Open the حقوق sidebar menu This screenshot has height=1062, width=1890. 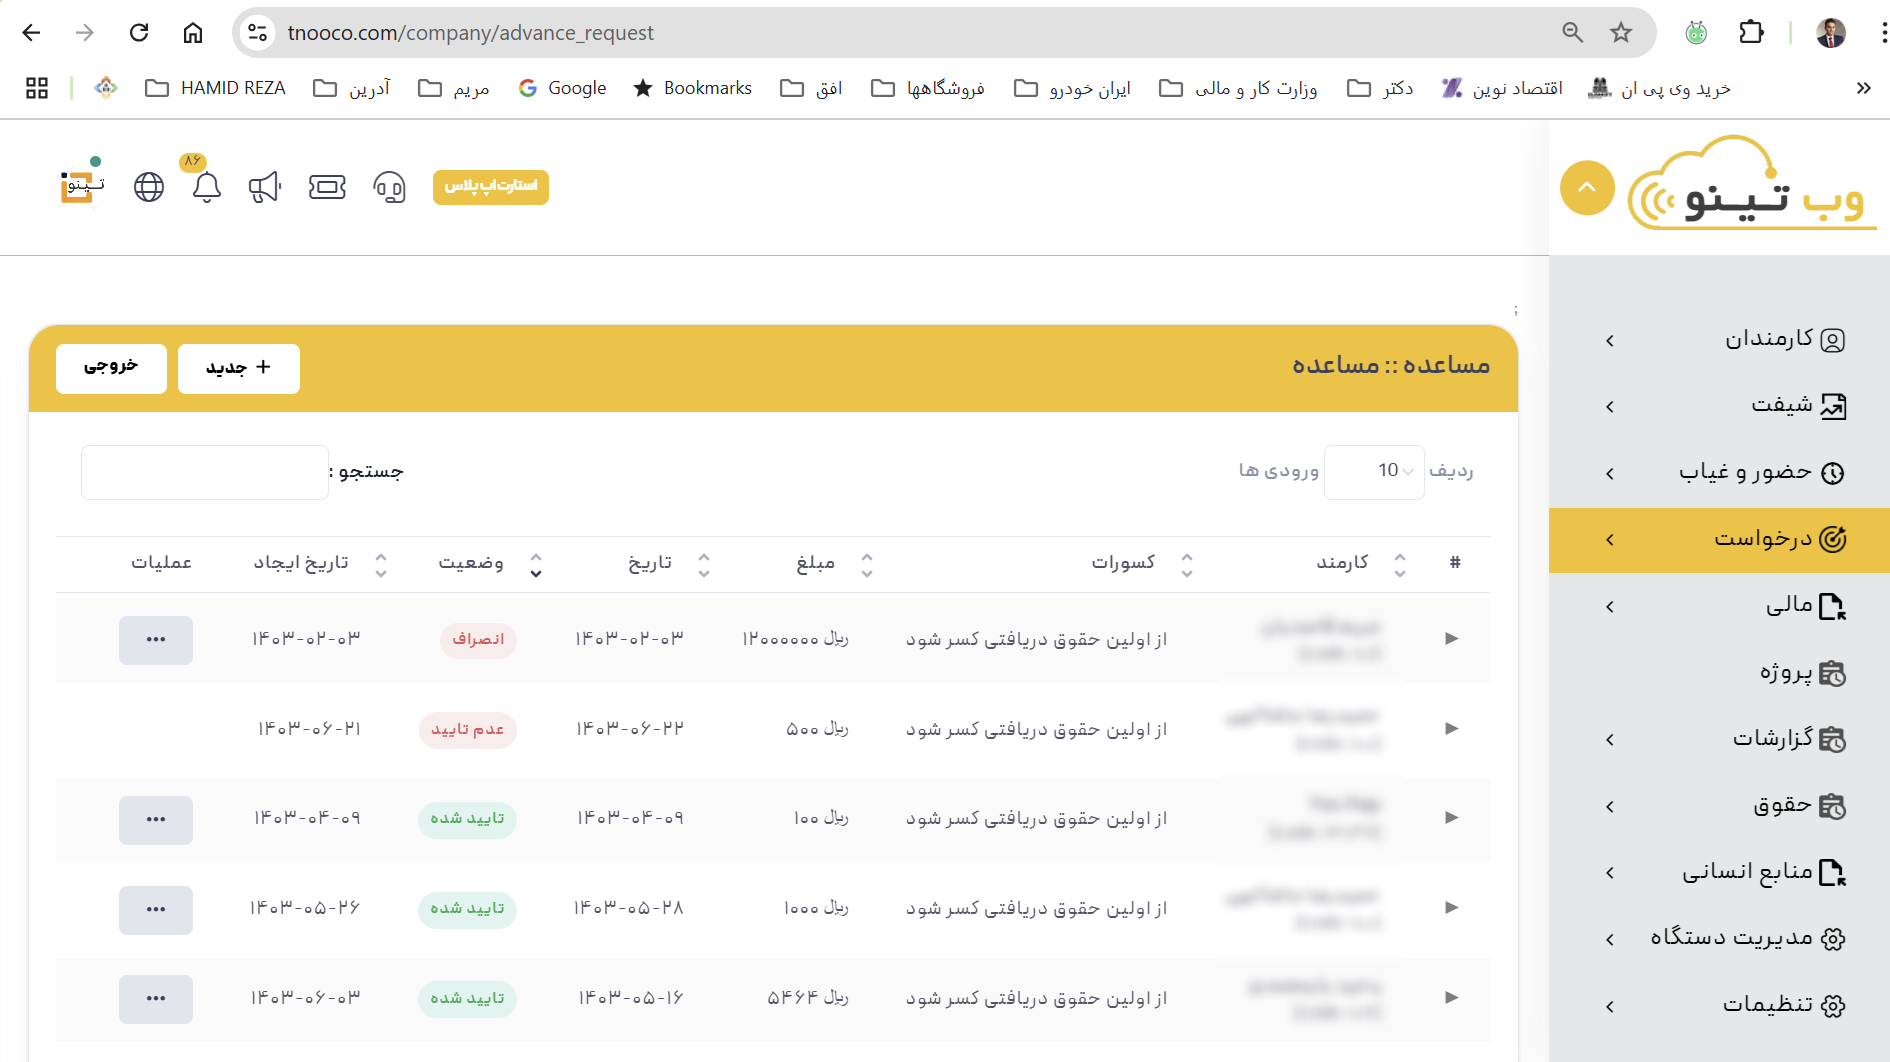(1718, 806)
